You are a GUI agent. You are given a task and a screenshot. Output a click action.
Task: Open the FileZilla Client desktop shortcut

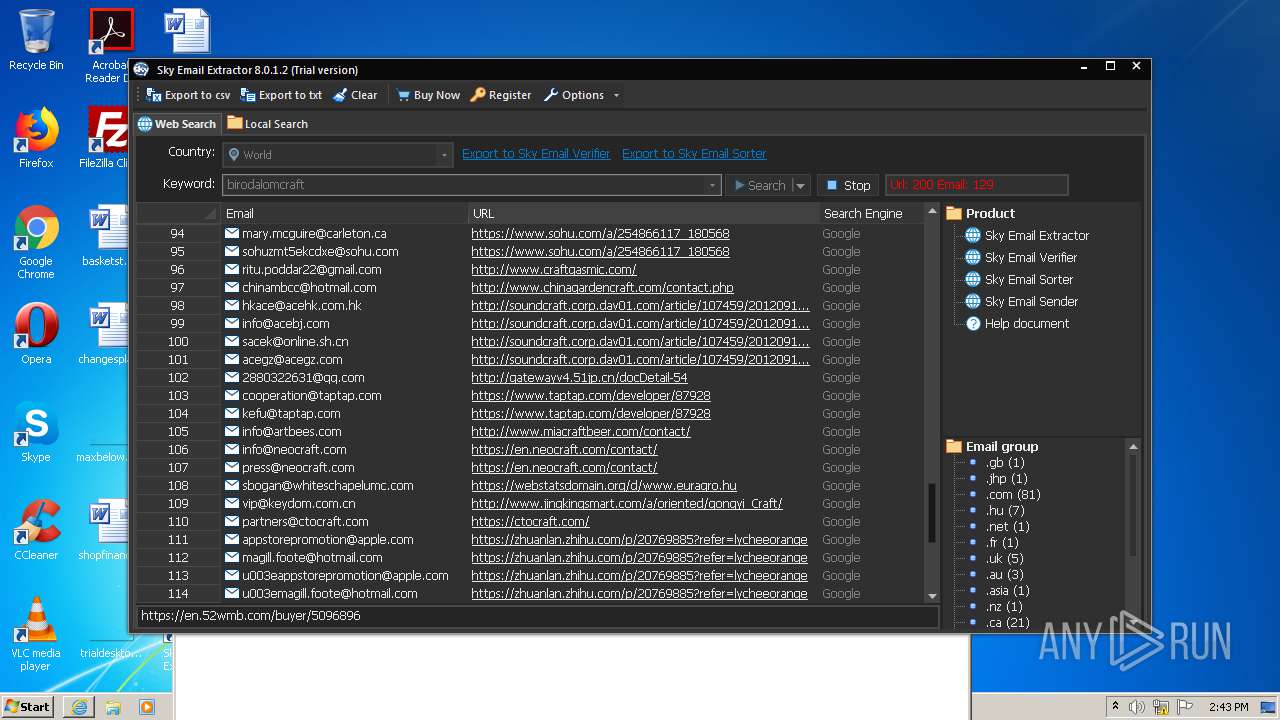click(x=105, y=138)
